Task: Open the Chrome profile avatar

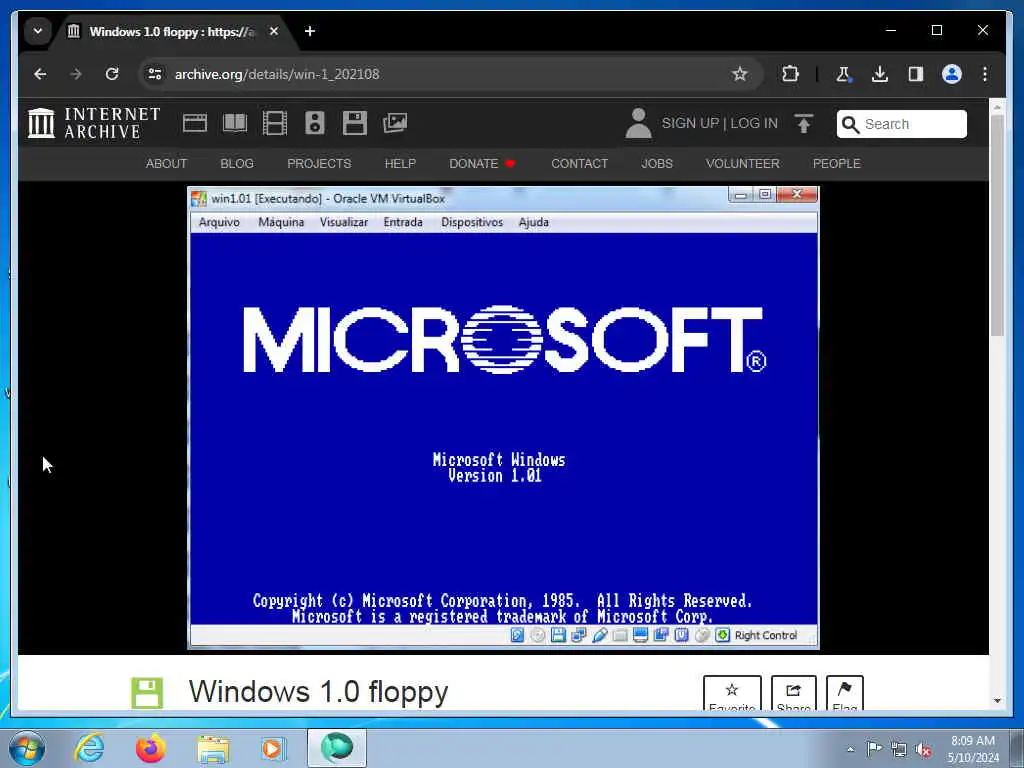Action: click(952, 74)
